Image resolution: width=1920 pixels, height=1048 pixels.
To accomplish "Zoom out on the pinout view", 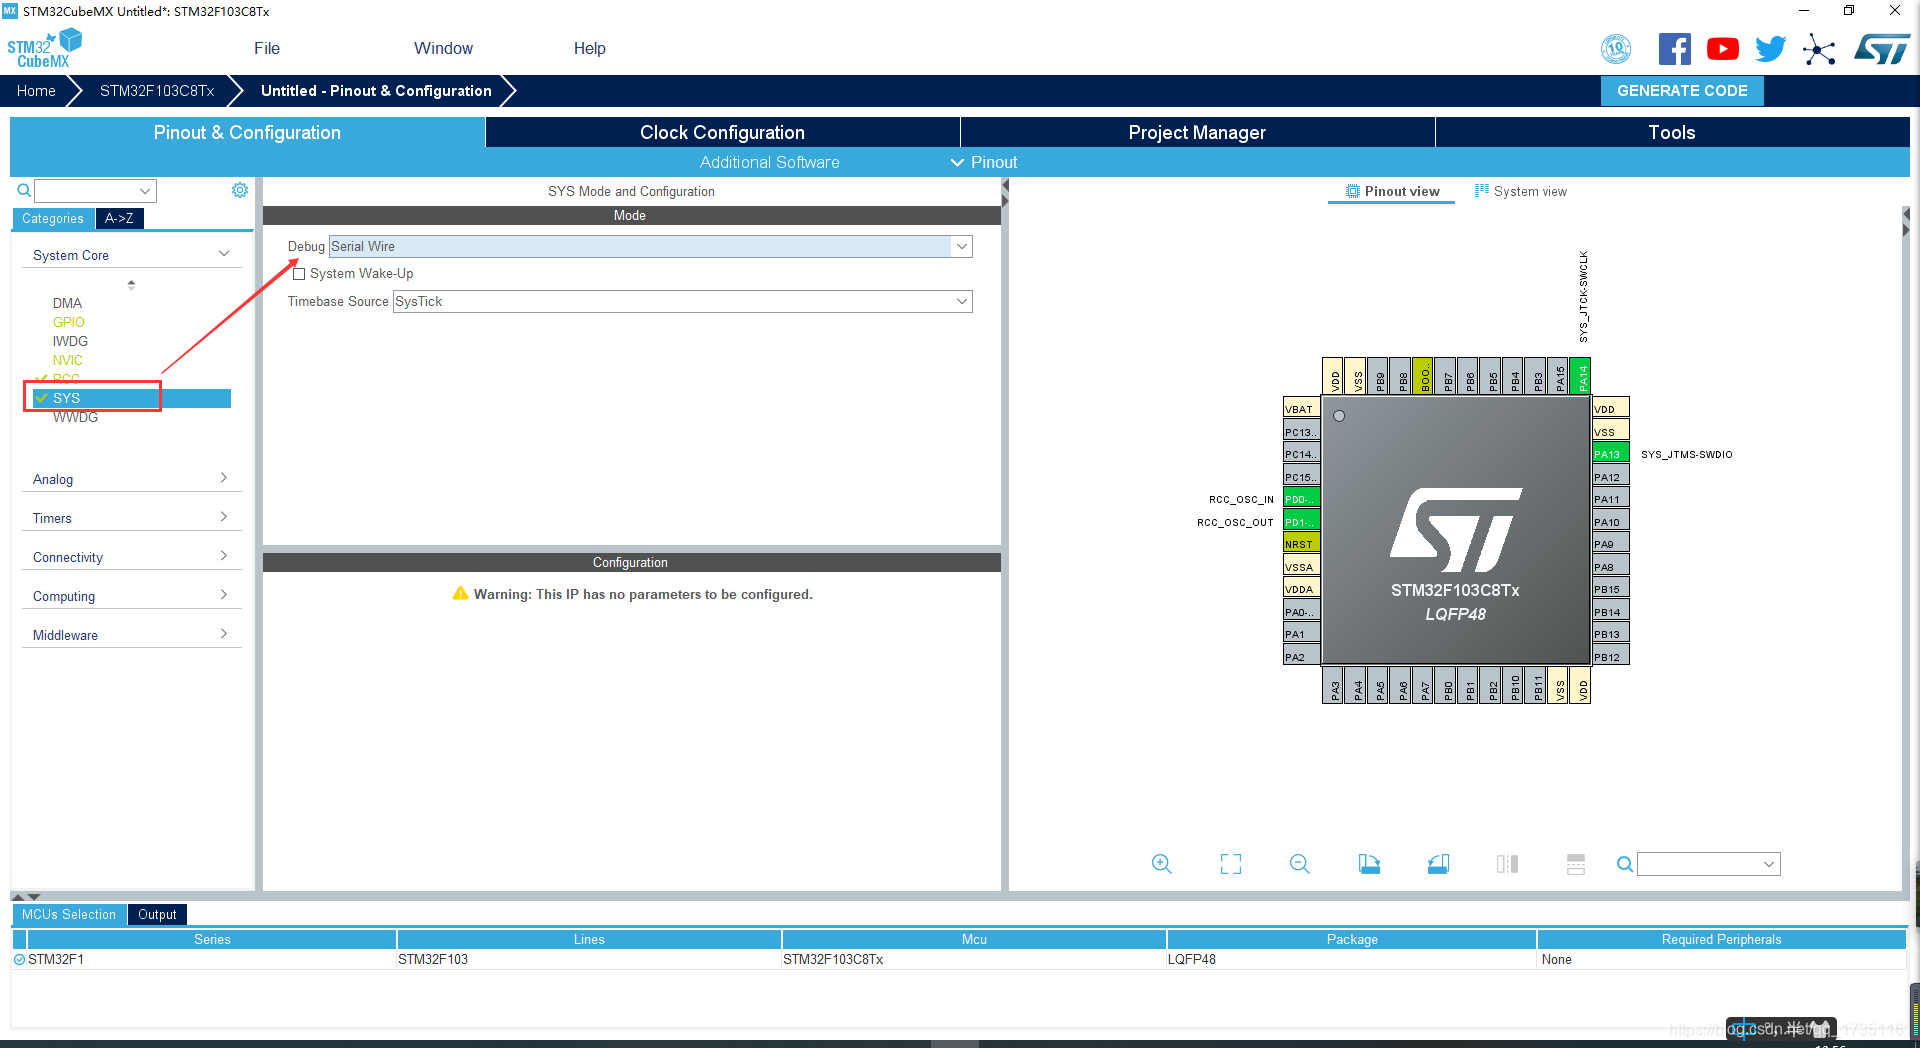I will click(1300, 864).
